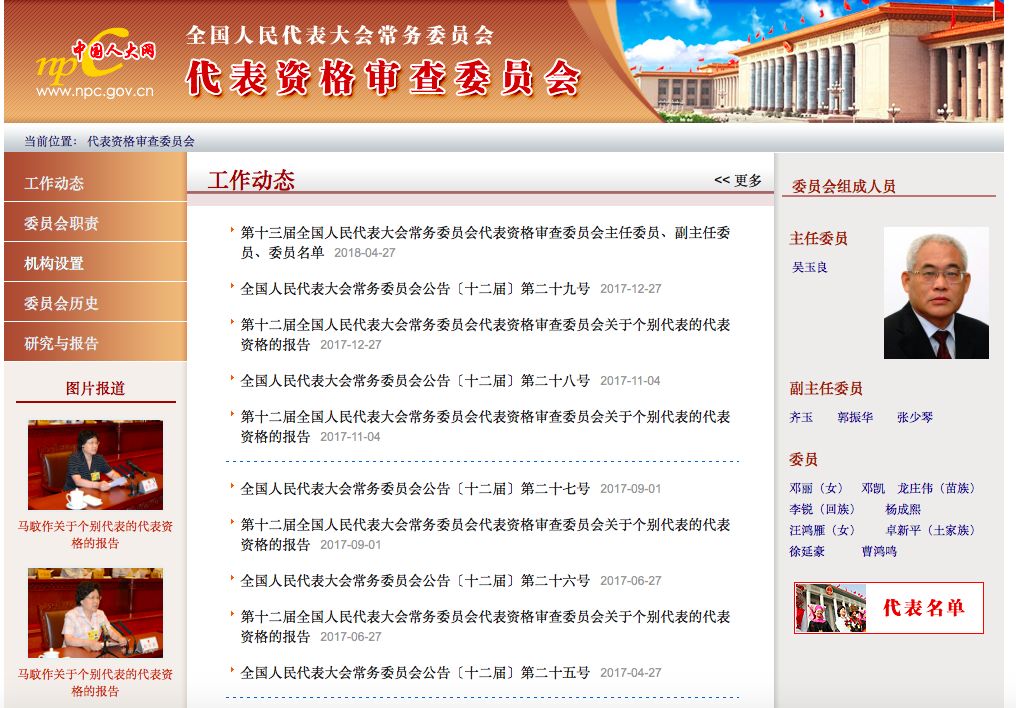Open the 第二十九号 announcement link
The height and width of the screenshot is (708, 1016).
pyautogui.click(x=415, y=288)
